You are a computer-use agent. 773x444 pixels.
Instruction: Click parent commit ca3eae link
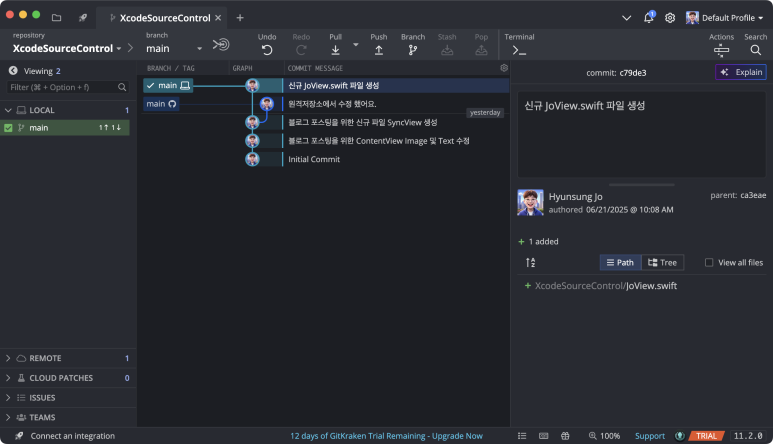(x=753, y=195)
